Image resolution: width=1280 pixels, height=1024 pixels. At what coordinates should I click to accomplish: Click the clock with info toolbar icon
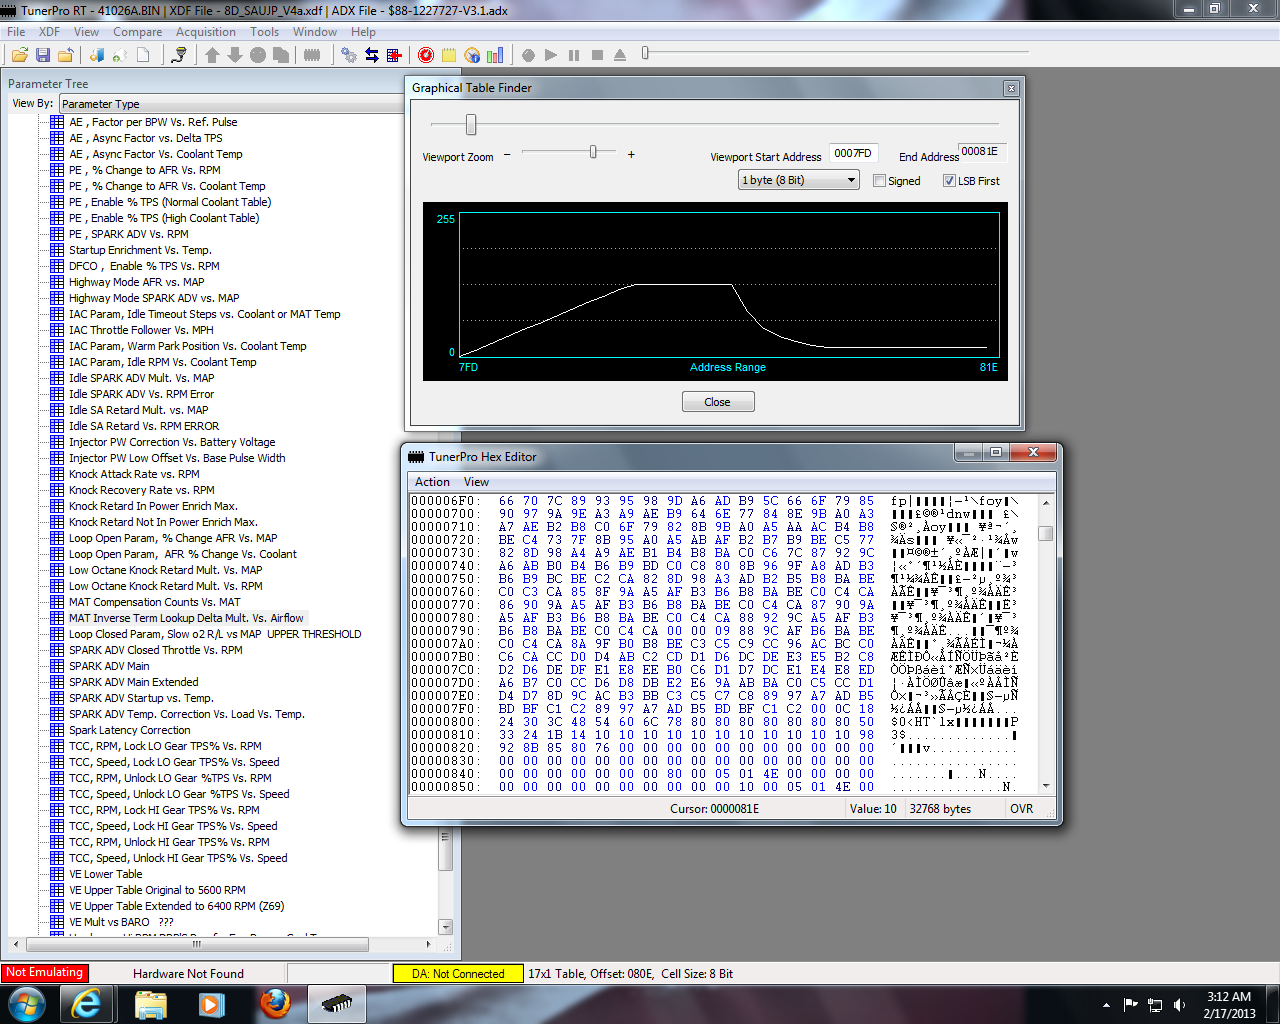point(472,55)
